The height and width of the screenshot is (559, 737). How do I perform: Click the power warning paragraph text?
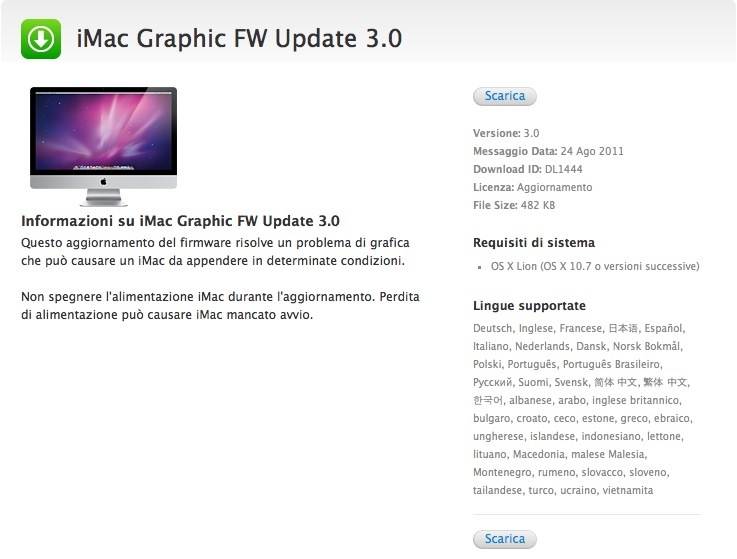pos(220,306)
